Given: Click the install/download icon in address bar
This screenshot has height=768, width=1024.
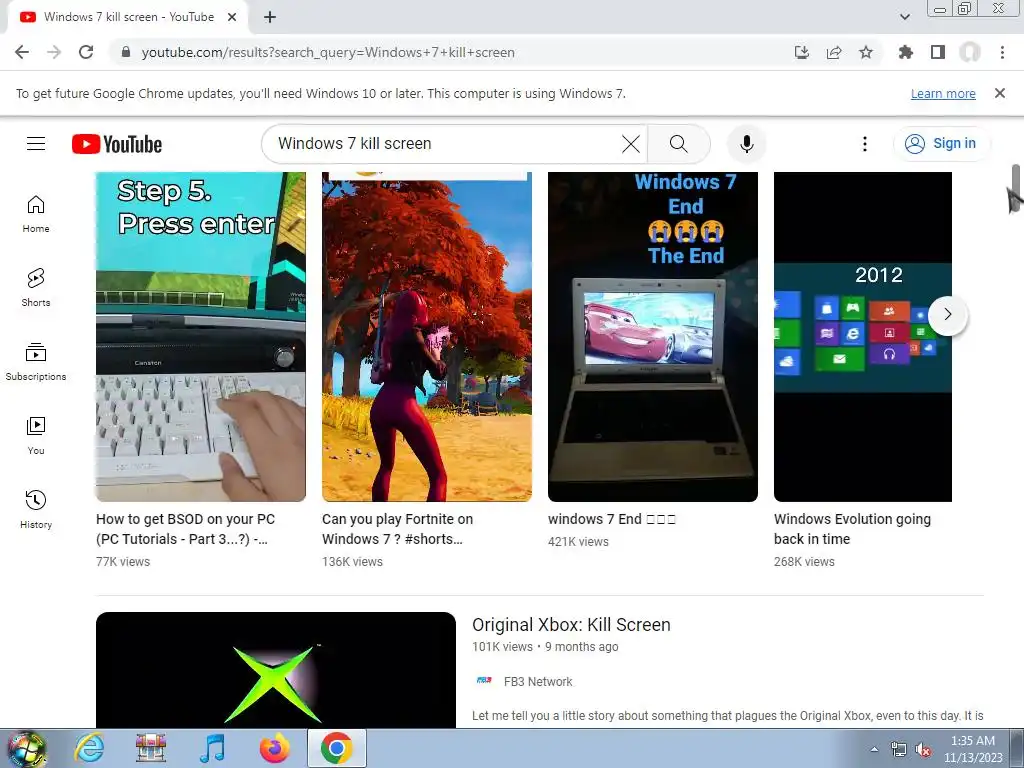Looking at the screenshot, I should (802, 52).
